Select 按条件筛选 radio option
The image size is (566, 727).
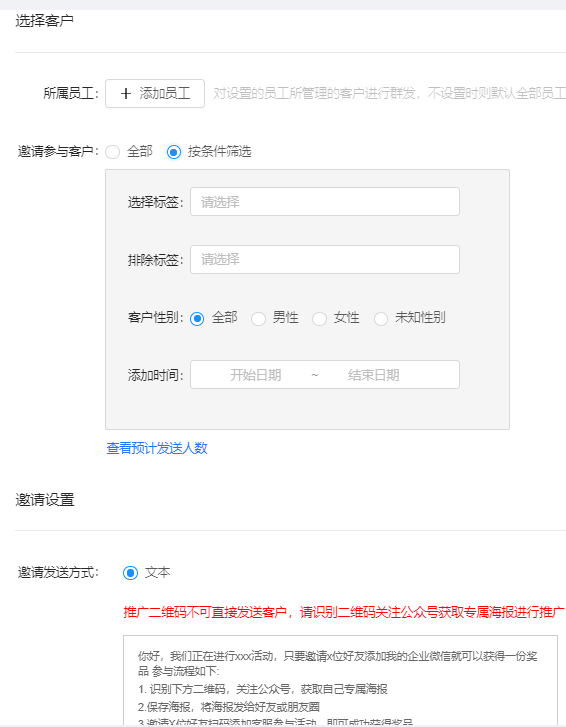174,152
